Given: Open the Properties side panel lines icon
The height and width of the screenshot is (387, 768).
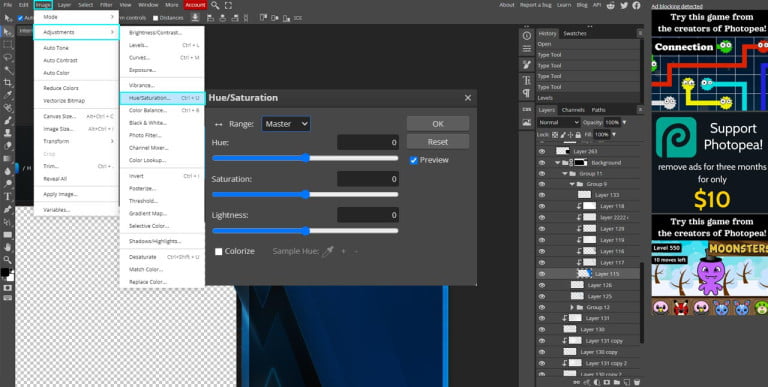Looking at the screenshot, I should pyautogui.click(x=527, y=48).
